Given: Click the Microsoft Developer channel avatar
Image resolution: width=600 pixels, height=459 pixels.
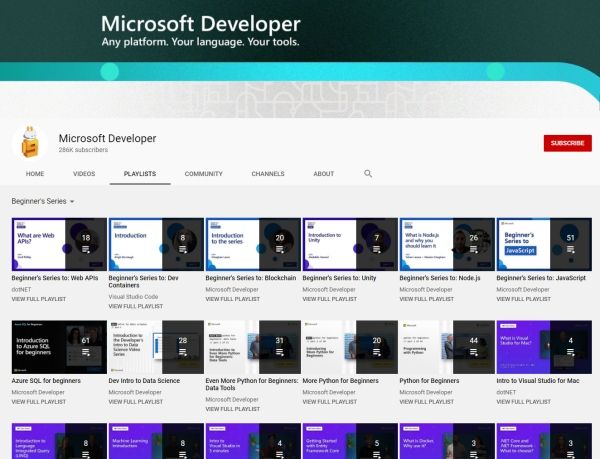Looking at the screenshot, I should point(30,143).
